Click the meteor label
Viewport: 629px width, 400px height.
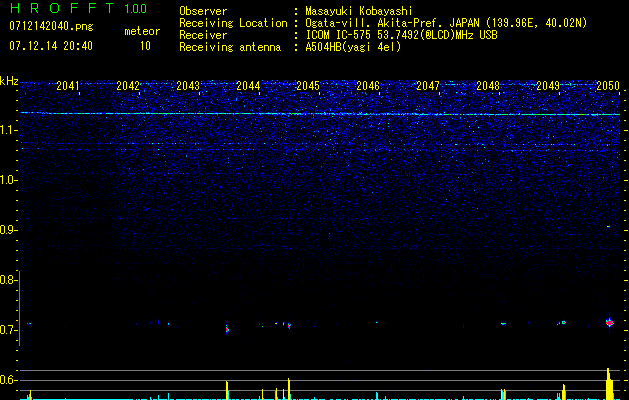point(142,31)
